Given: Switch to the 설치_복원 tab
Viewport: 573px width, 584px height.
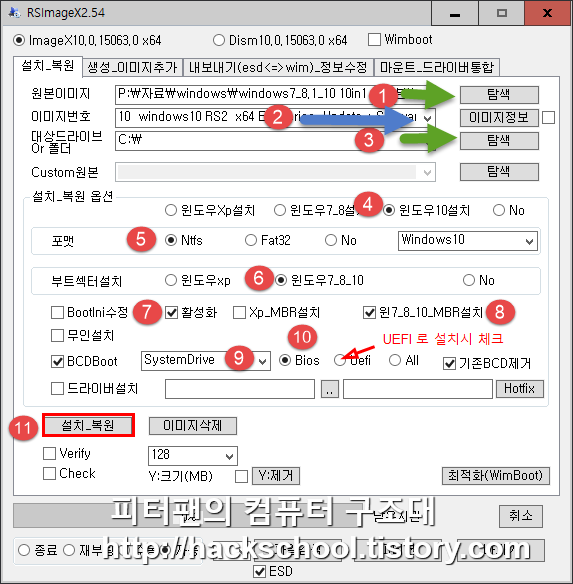Looking at the screenshot, I should point(48,66).
